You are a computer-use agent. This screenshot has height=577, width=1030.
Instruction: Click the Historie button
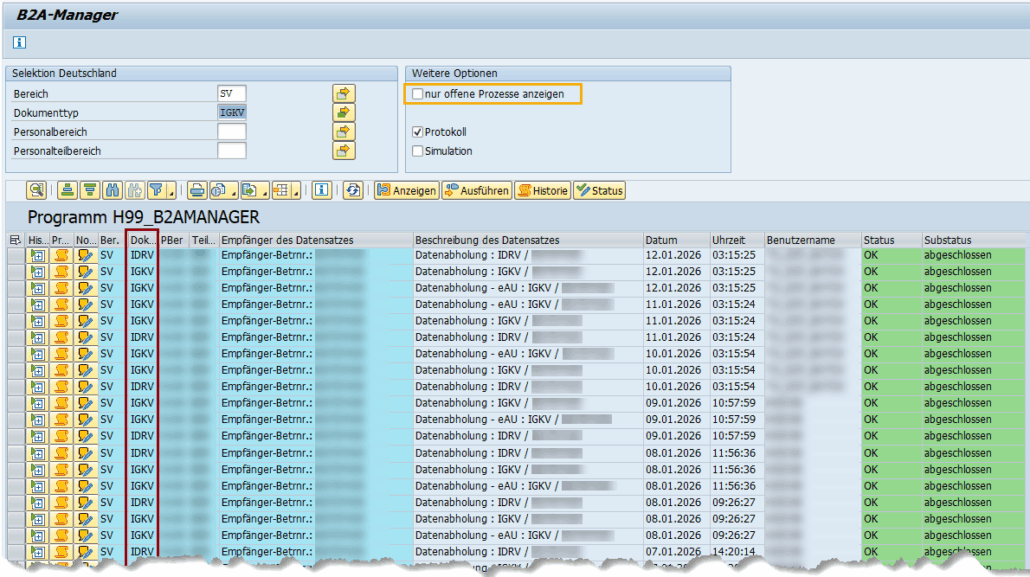(x=542, y=190)
